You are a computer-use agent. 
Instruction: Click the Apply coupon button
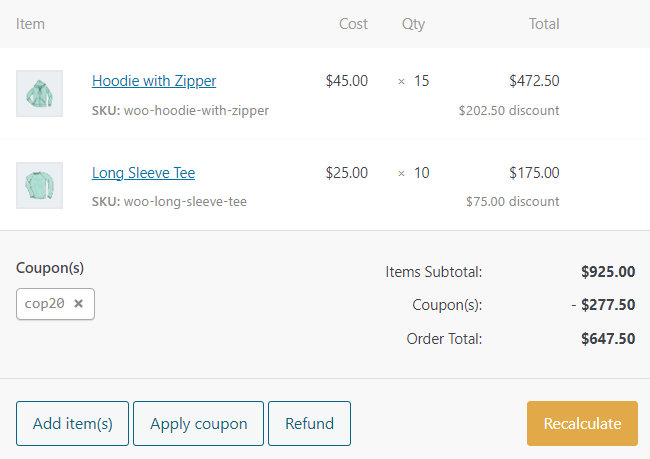(198, 423)
